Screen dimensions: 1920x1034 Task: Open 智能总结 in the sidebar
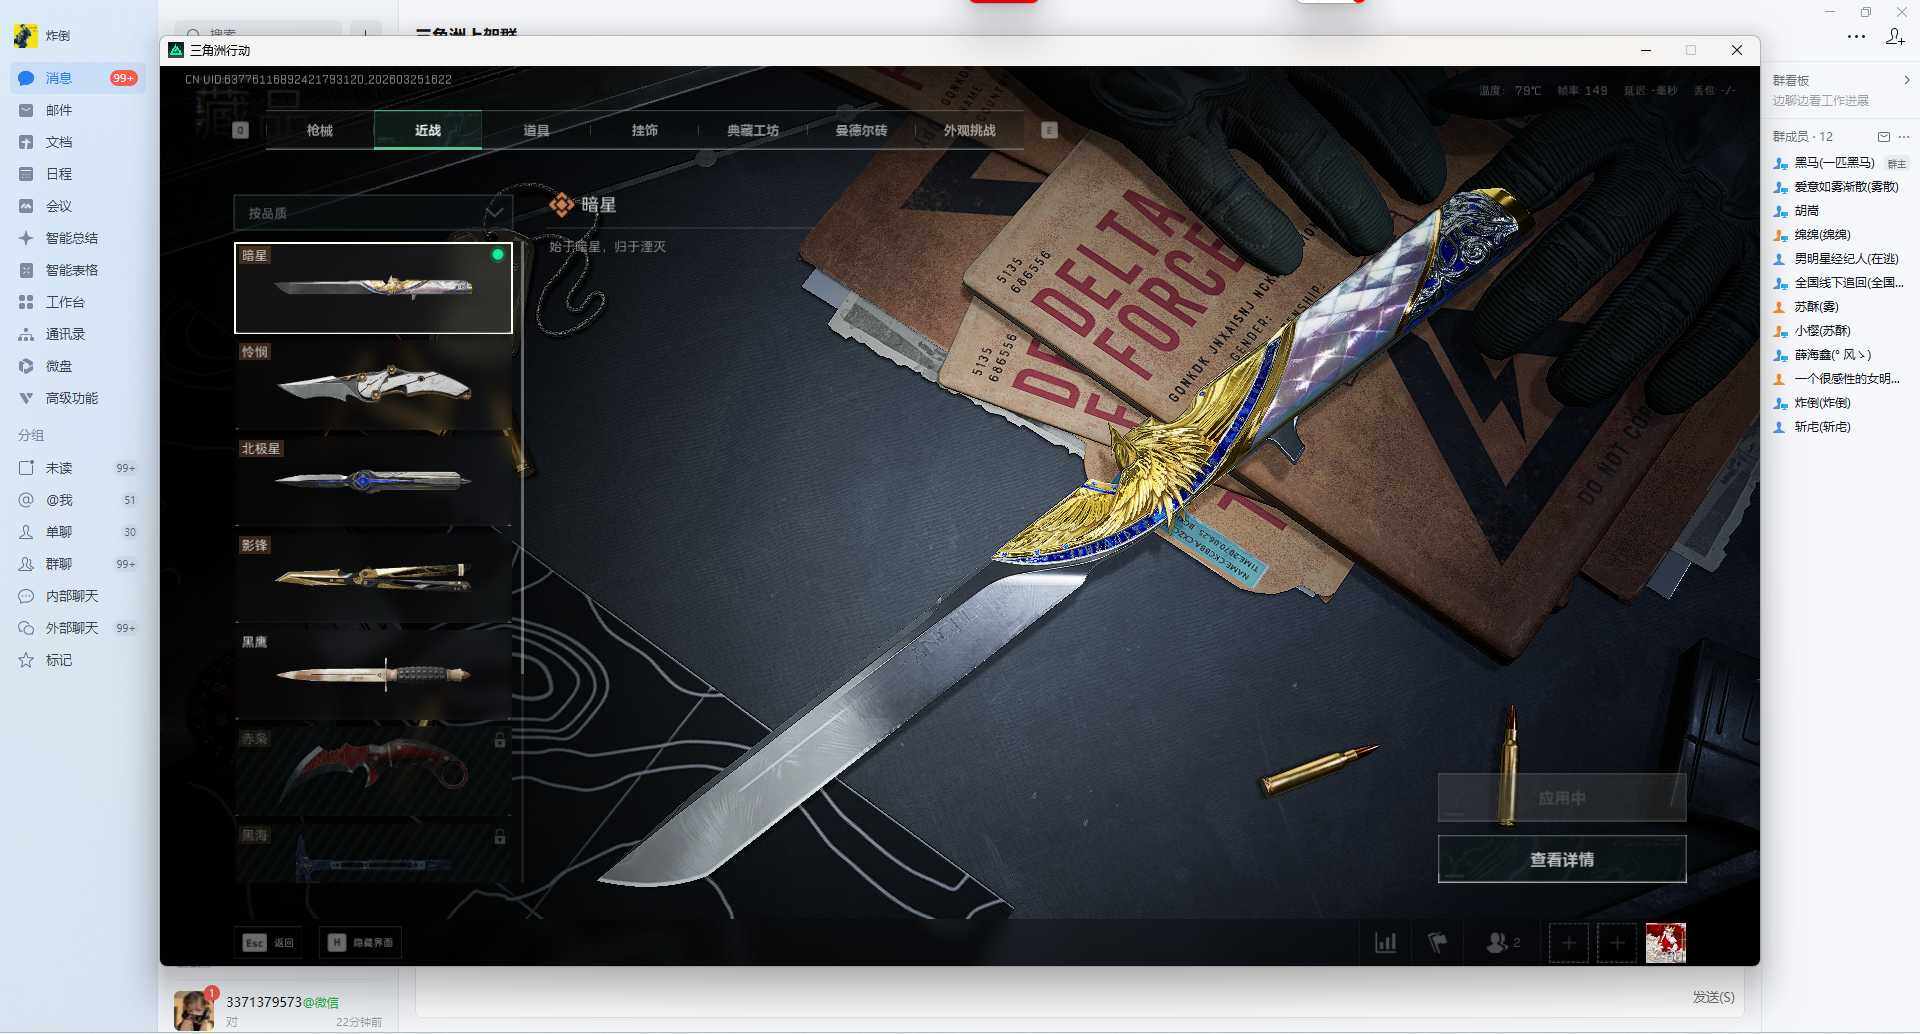coord(78,238)
